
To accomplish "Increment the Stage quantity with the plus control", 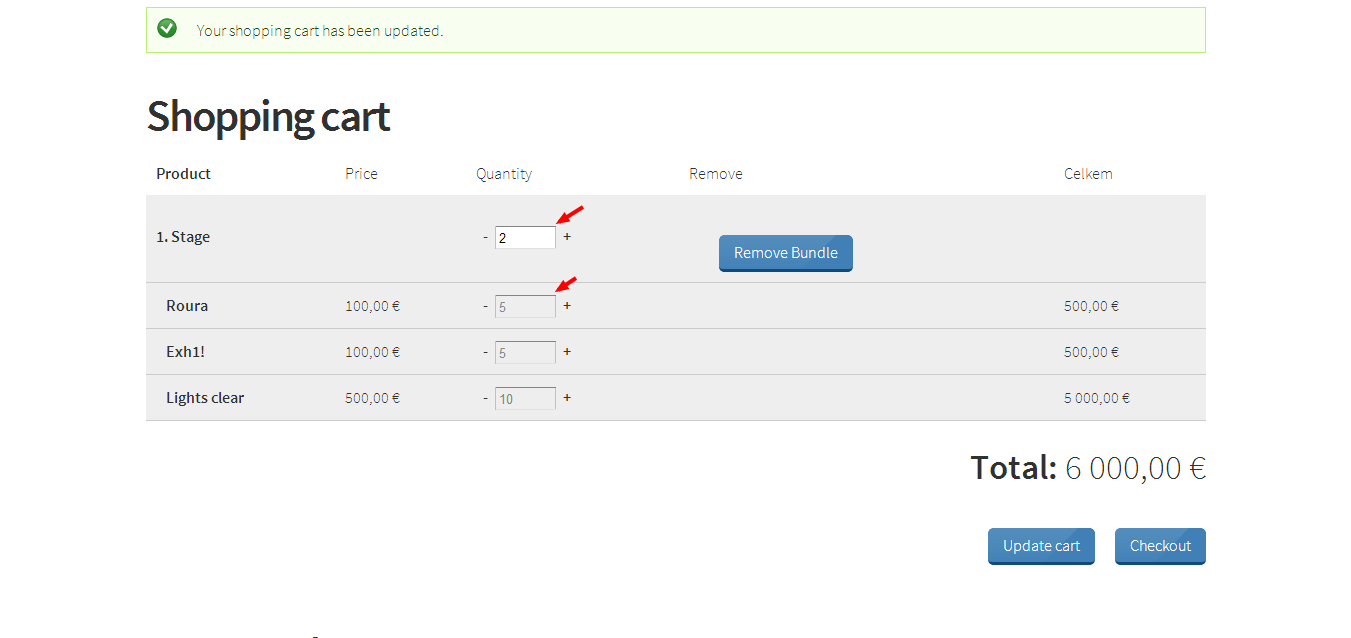I will (x=567, y=237).
